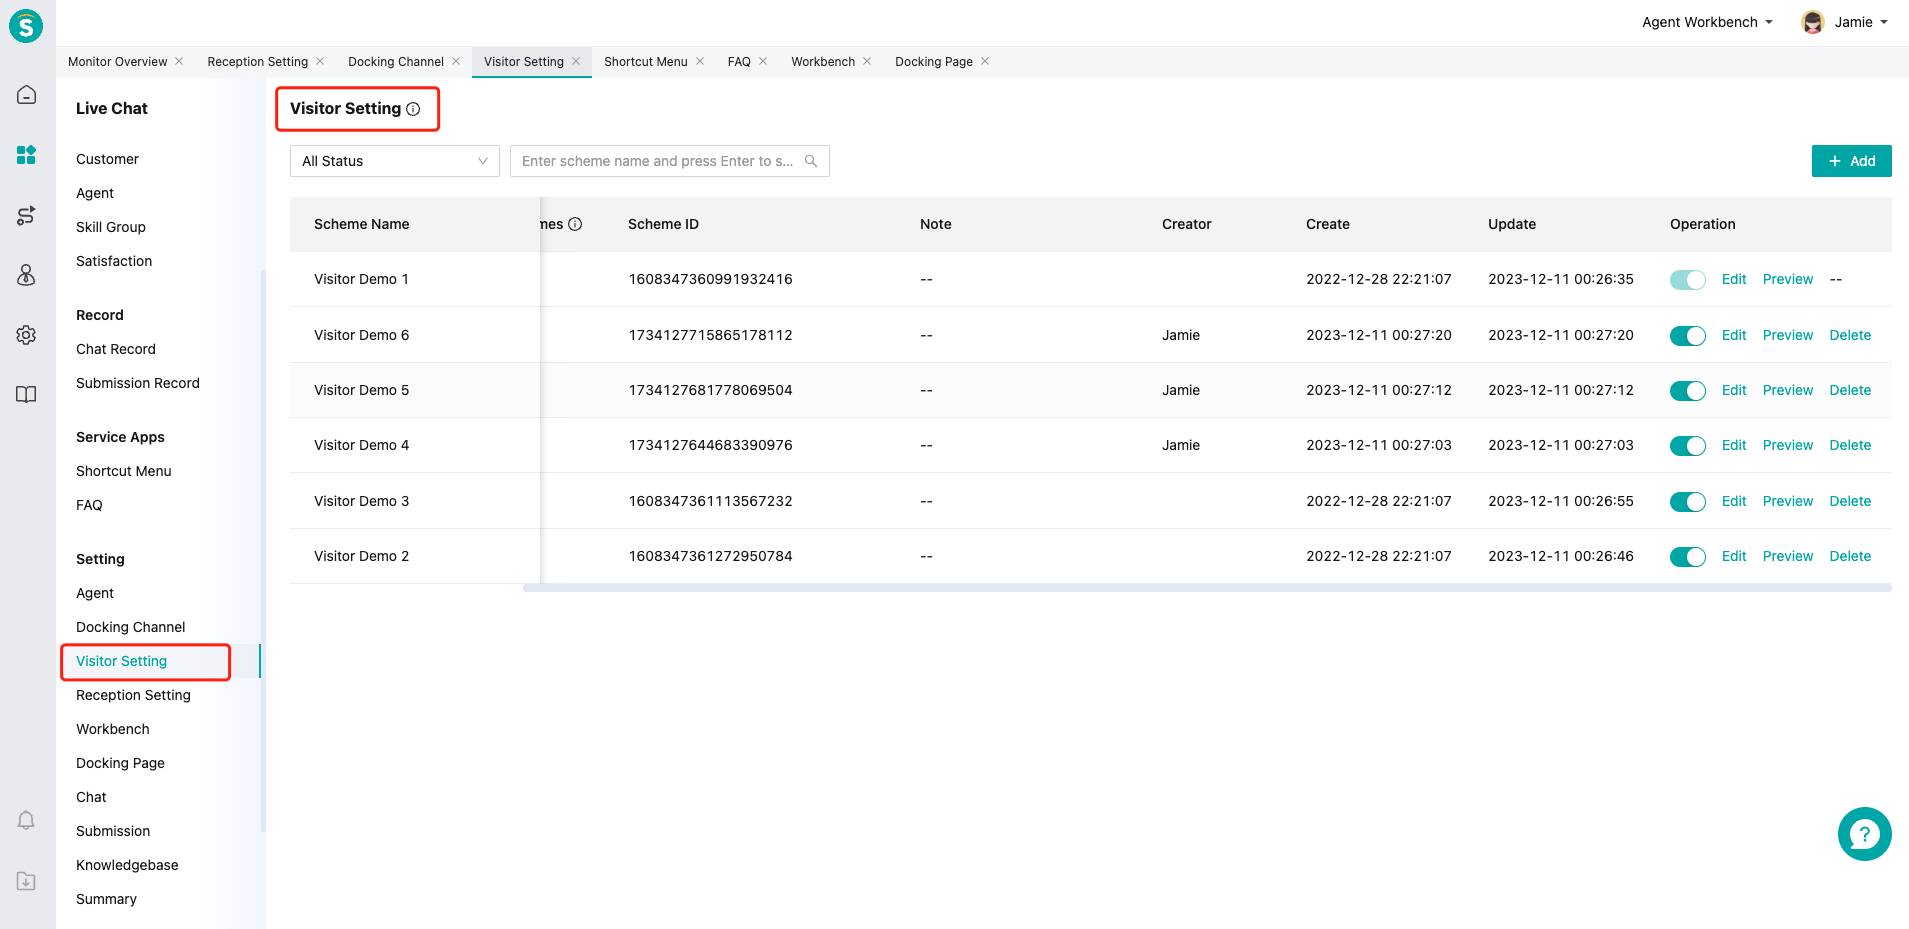Toggle the Visitor Demo 1 status switch
The image size is (1909, 929).
[x=1688, y=280]
